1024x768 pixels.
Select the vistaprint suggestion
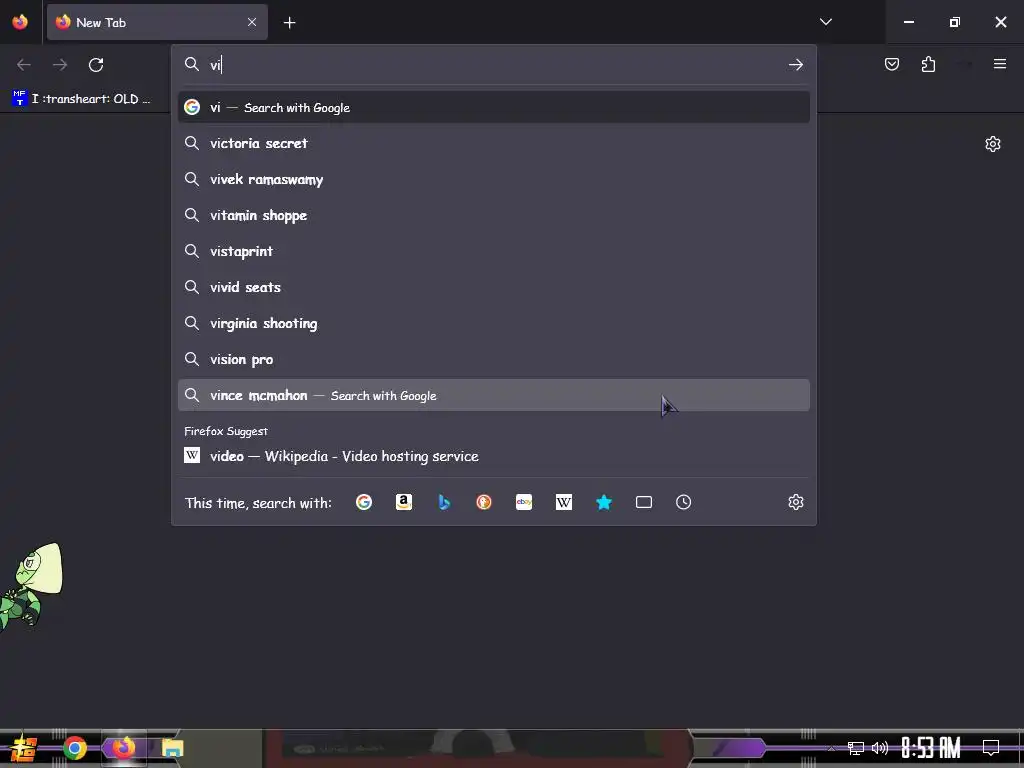pos(494,251)
